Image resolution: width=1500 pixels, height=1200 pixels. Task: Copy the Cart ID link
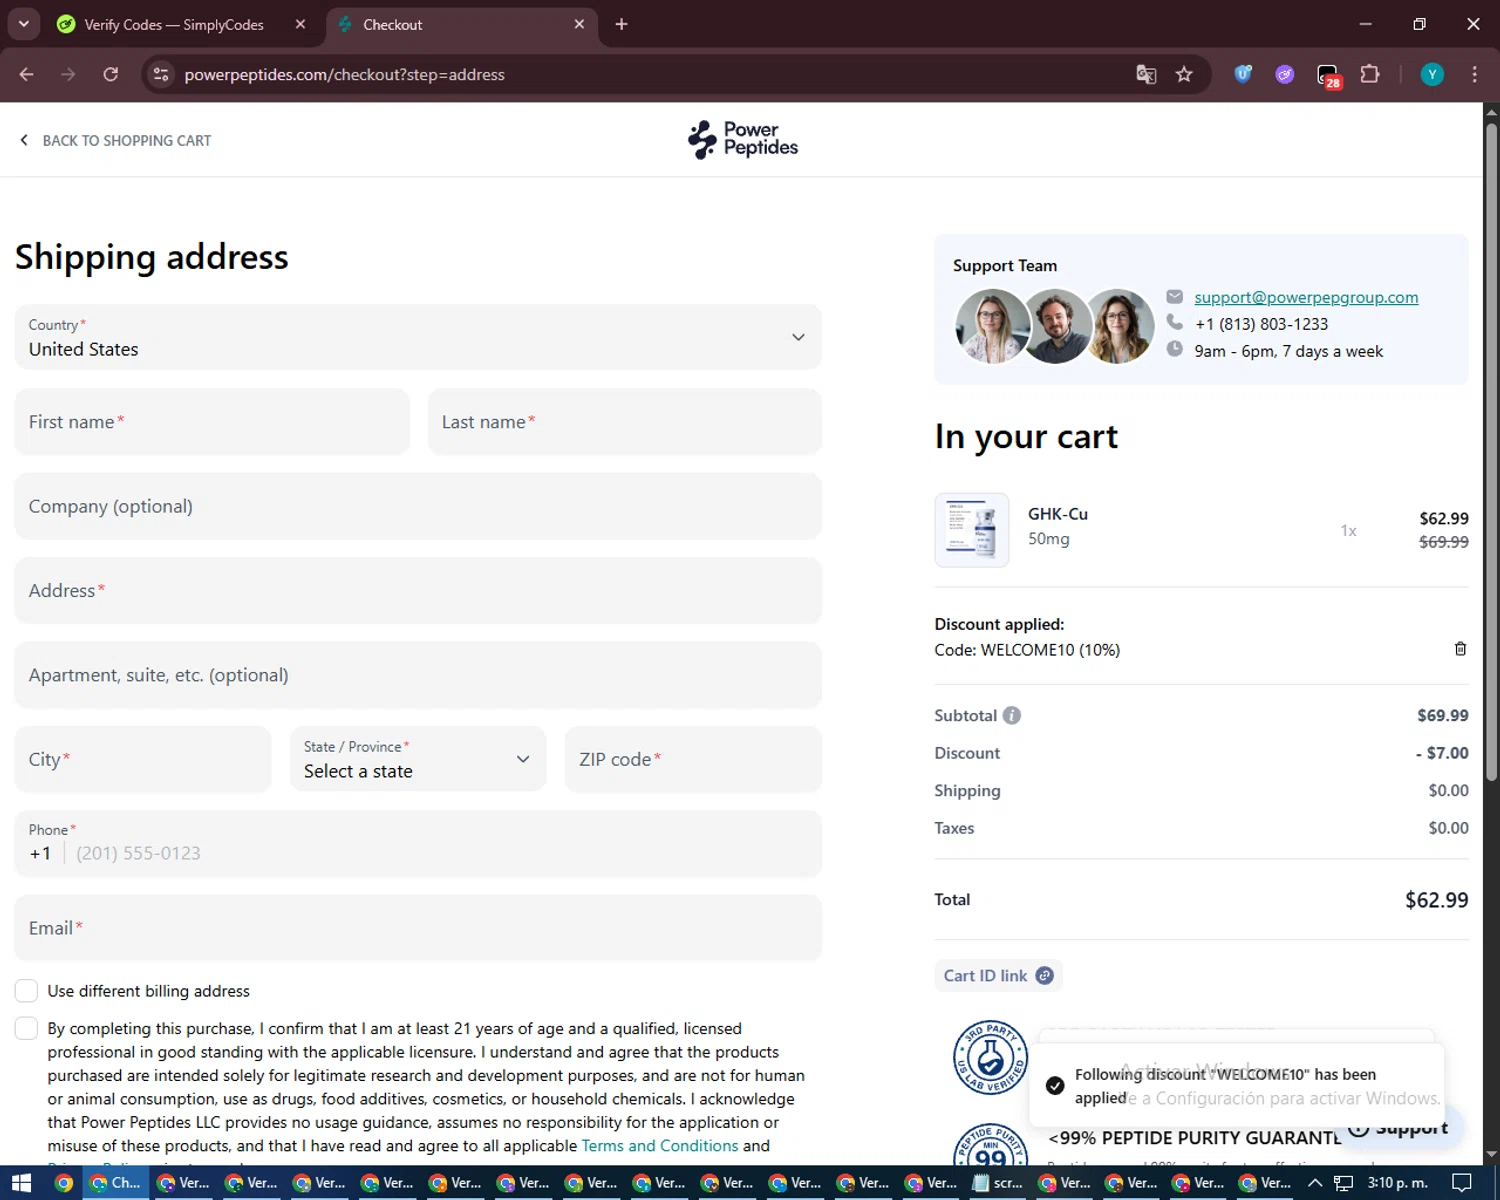(x=998, y=976)
